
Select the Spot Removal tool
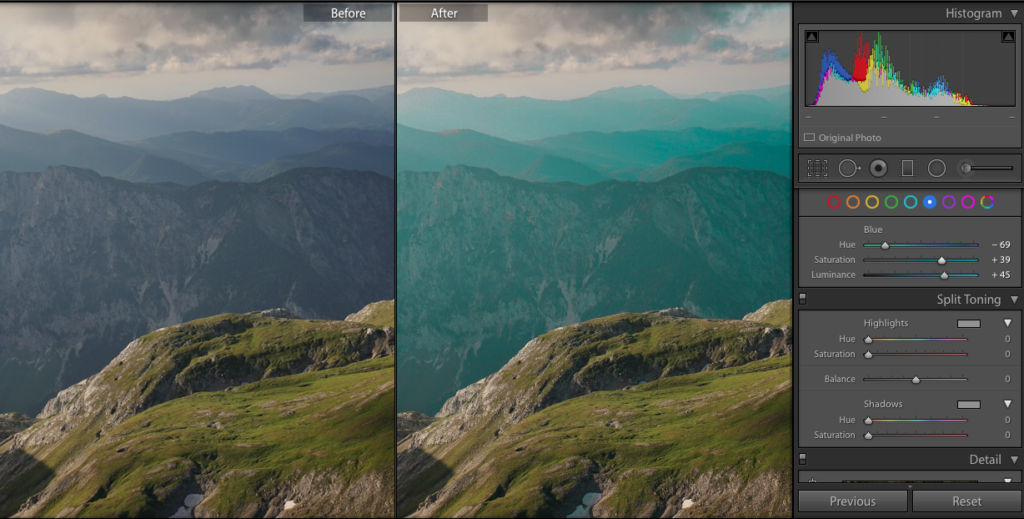(x=848, y=168)
